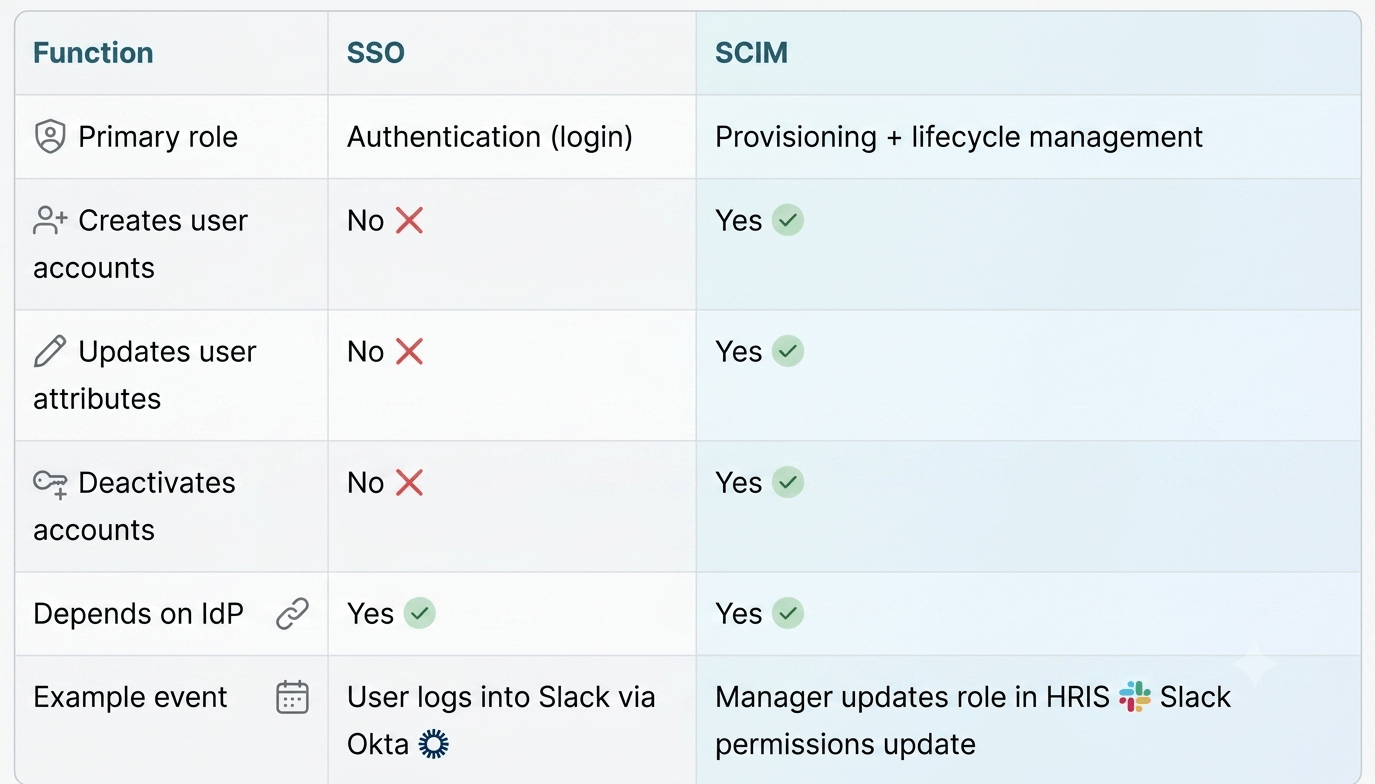Click the red X in SSO Deactivates accounts row
Image resolution: width=1375 pixels, height=784 pixels.
pos(409,482)
